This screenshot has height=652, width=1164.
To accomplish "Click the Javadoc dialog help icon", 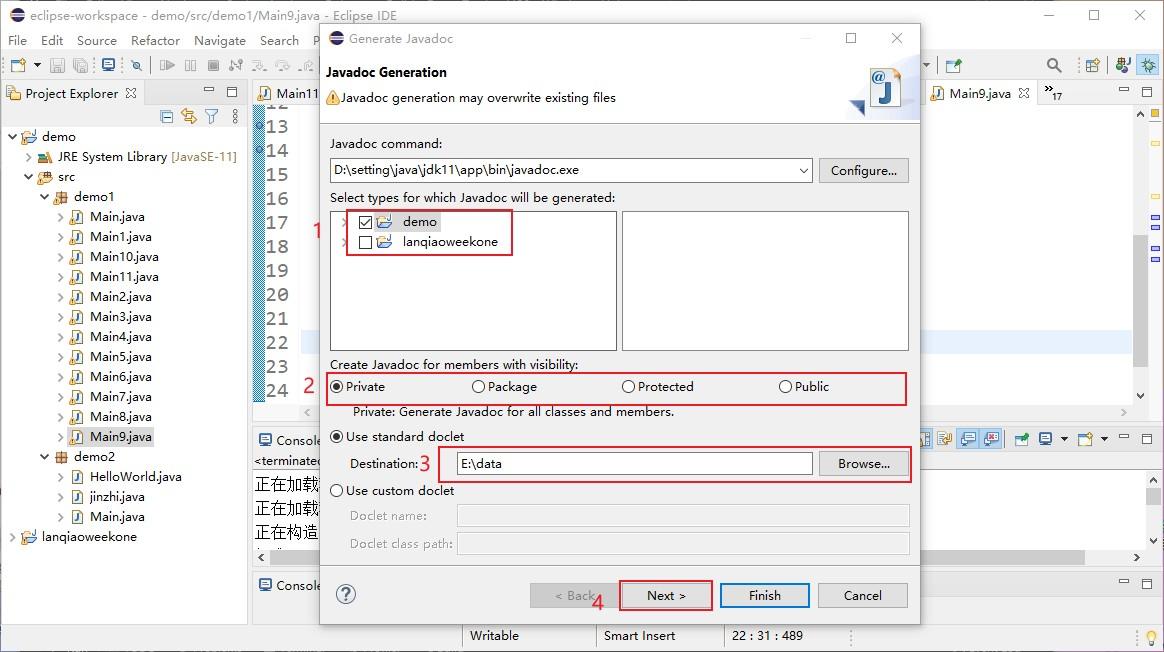I will click(x=346, y=594).
